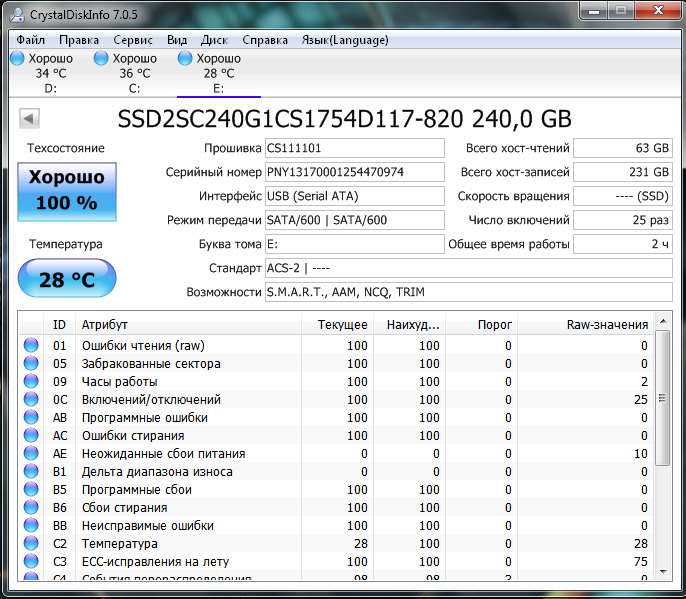Click the total host writes value 231 GB
Viewport: 686px width, 599px height.
[x=623, y=172]
